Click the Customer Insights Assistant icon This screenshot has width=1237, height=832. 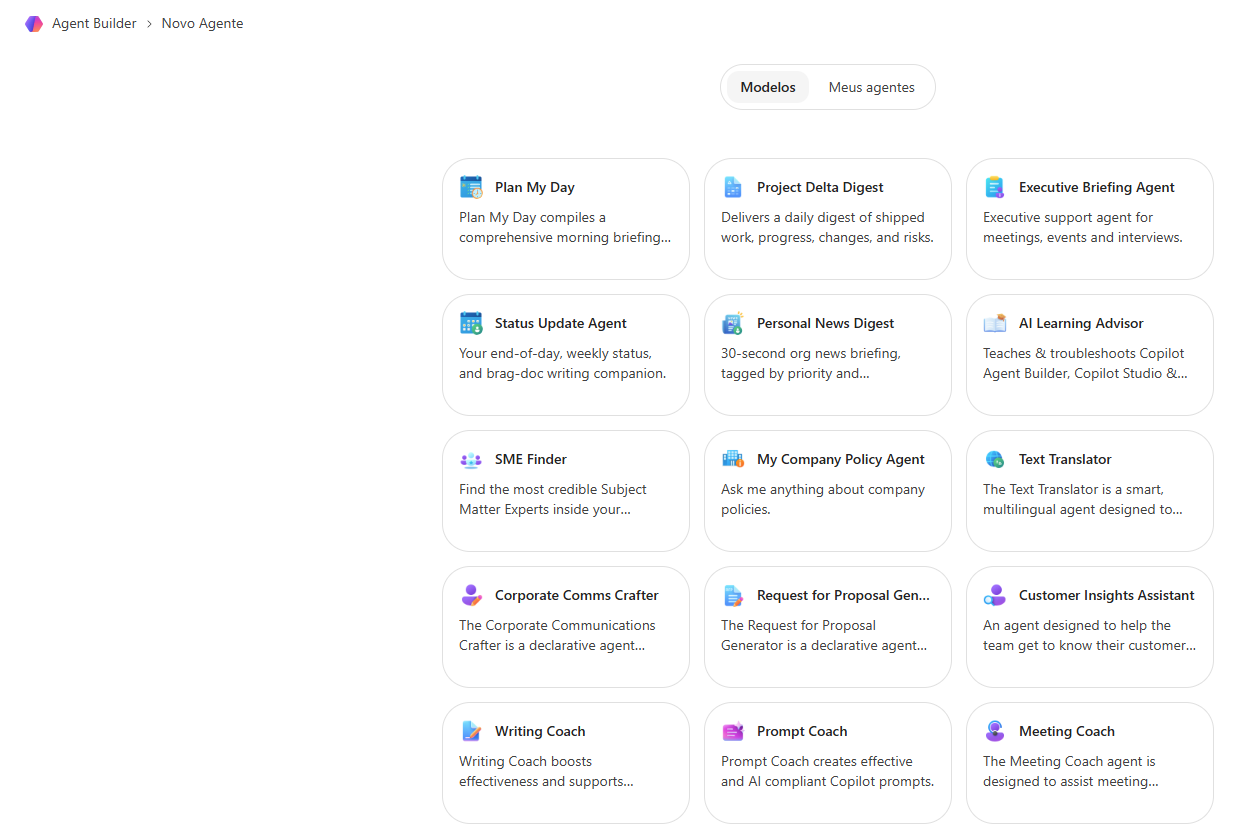point(995,595)
